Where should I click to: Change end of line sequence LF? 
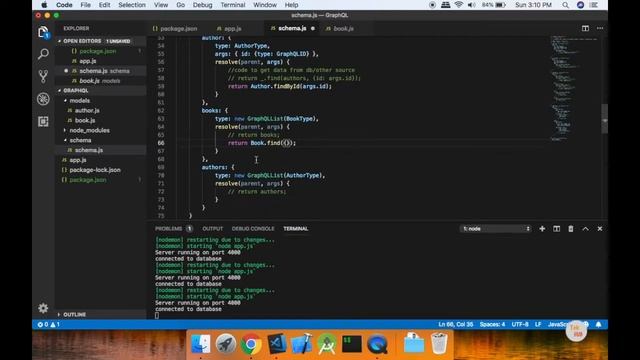[x=538, y=324]
